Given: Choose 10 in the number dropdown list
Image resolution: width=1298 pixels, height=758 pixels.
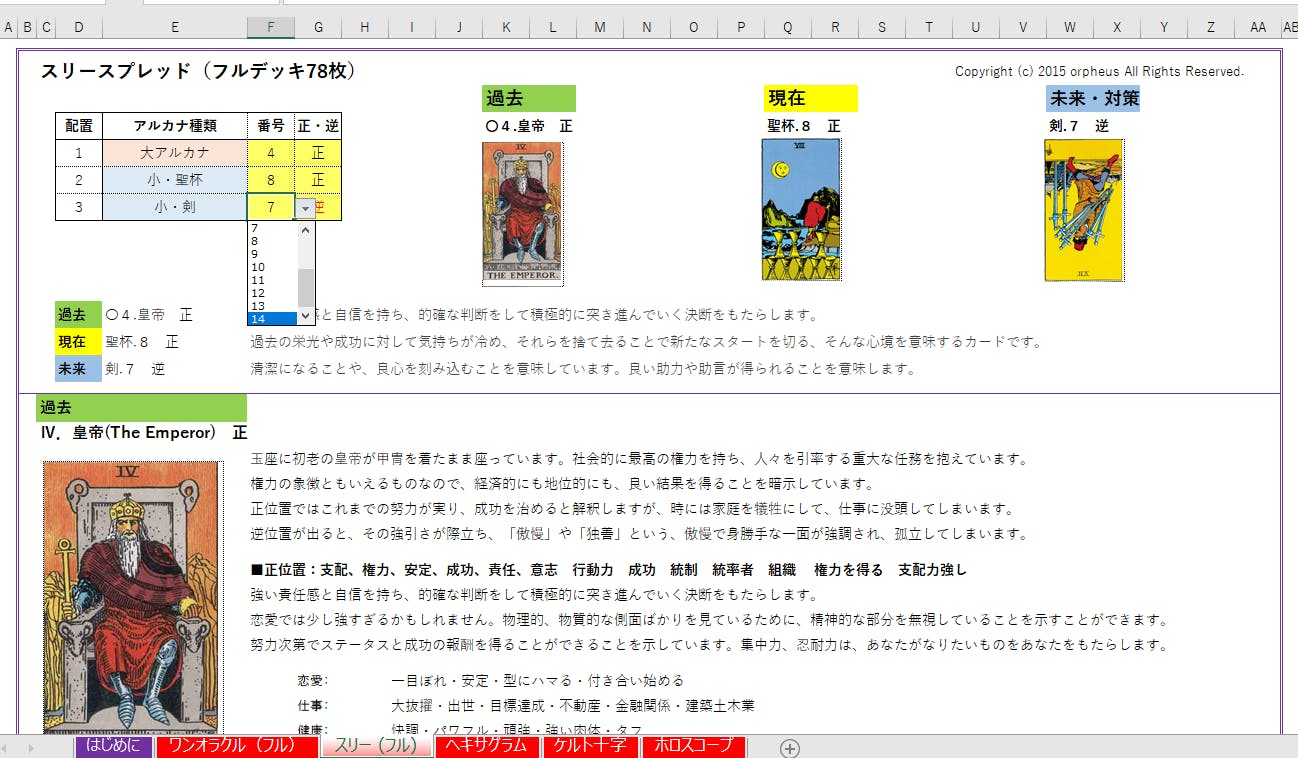Looking at the screenshot, I should click(272, 267).
